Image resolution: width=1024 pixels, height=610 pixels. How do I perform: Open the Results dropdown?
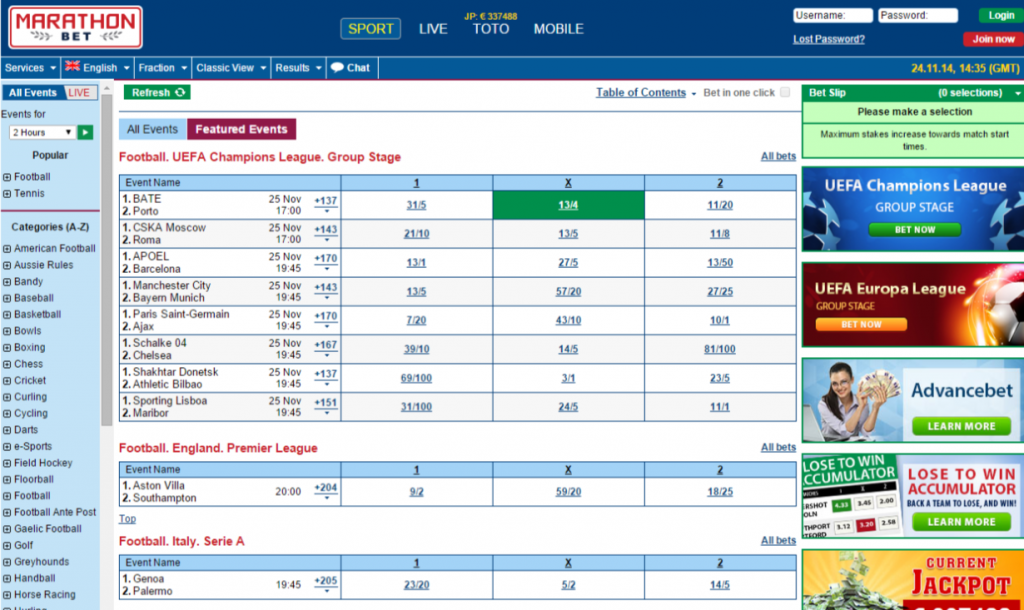[298, 68]
